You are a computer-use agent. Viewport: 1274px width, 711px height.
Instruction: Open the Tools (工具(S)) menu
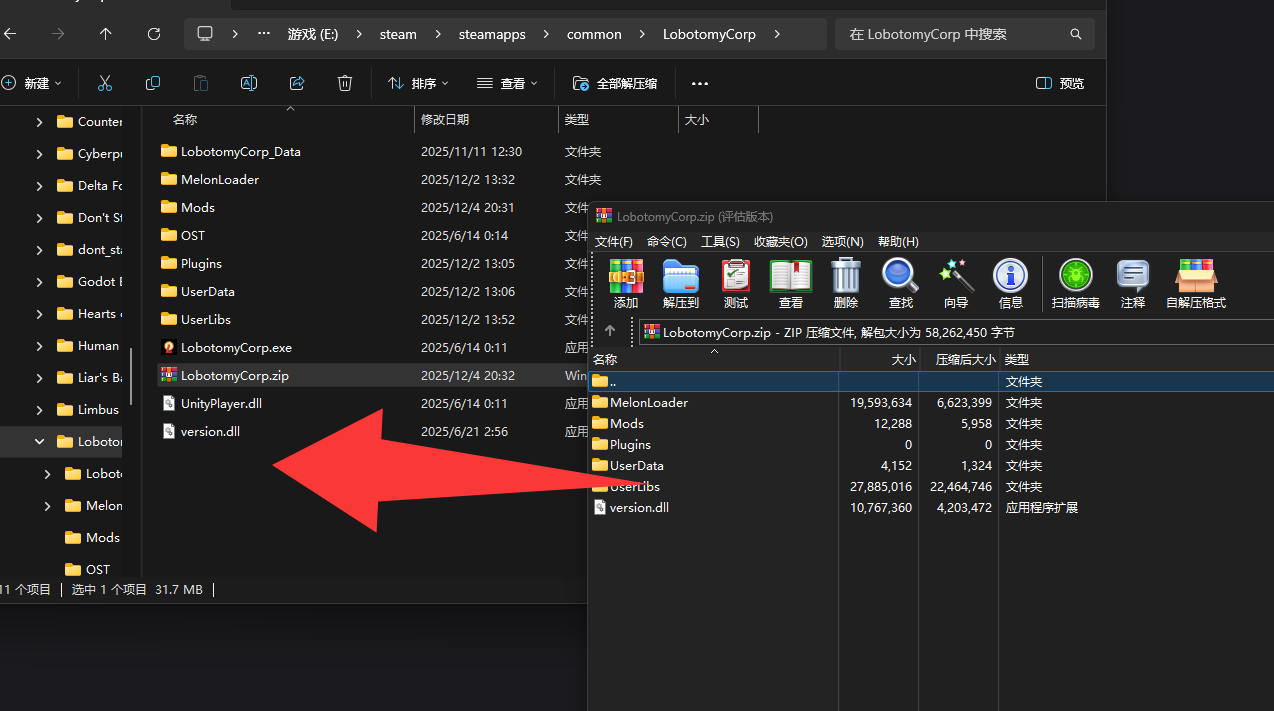[720, 241]
